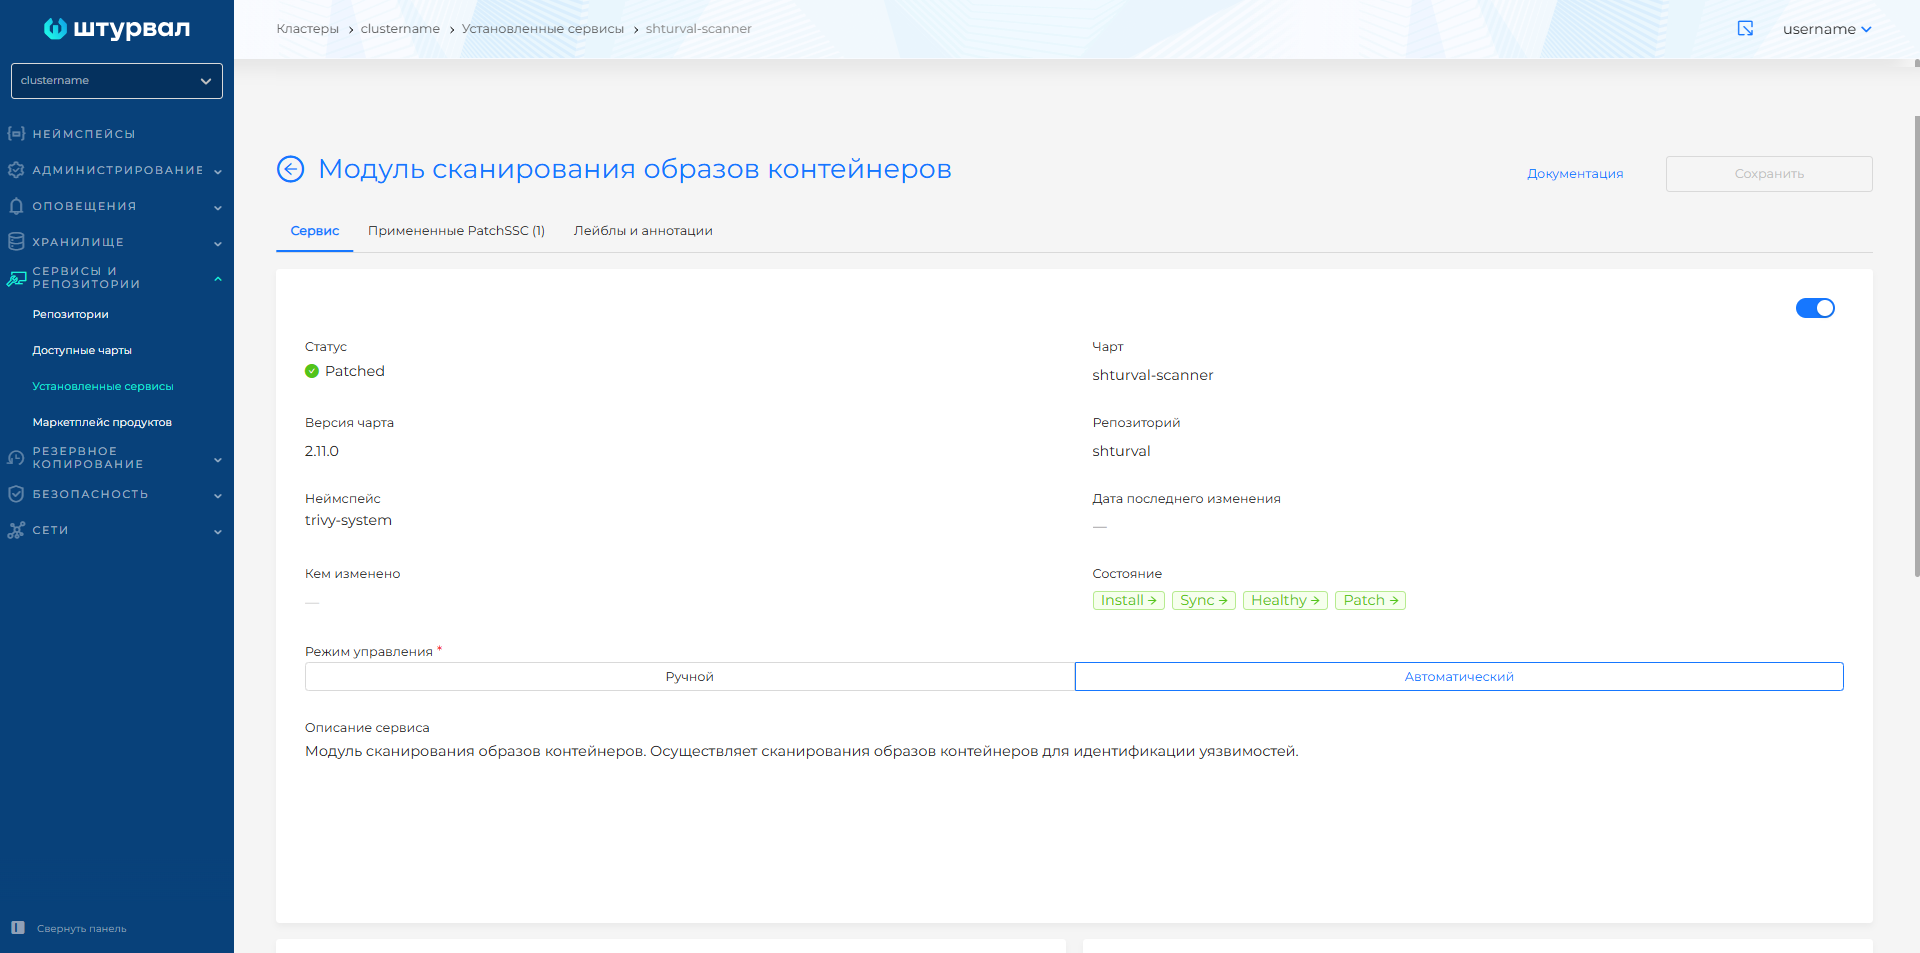Keep Автоматический management mode selected
Viewport: 1920px width, 953px height.
coord(1459,676)
